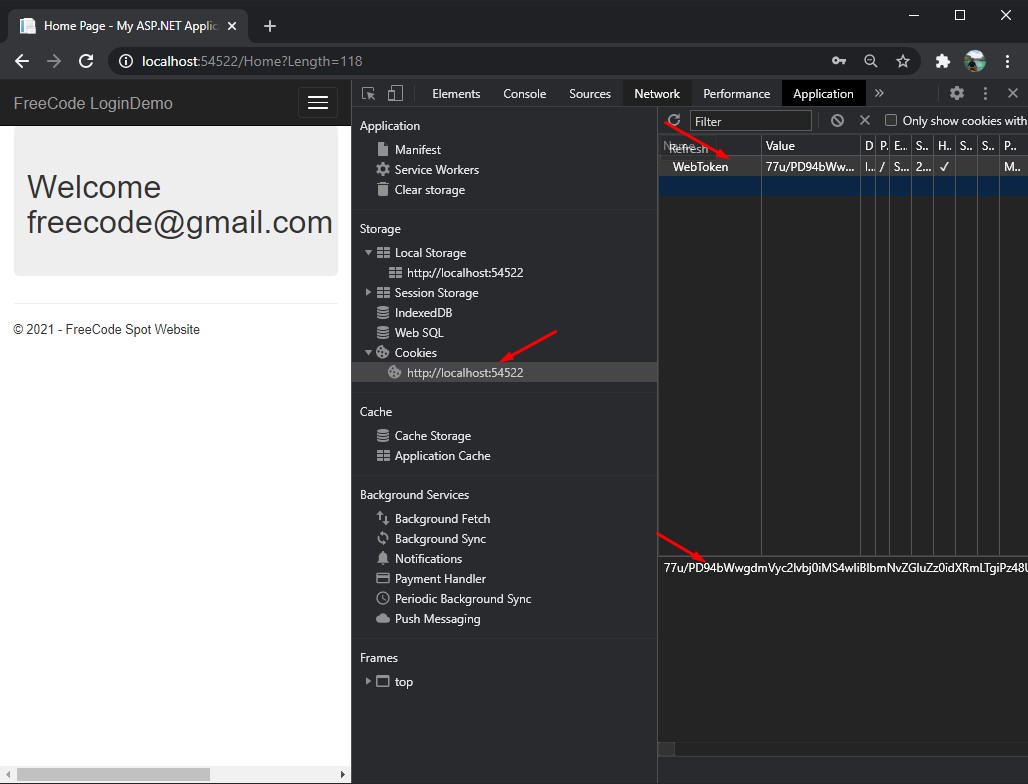Screen dimensions: 1028x784
Task: Enable Only show cookies with issue checkbox
Action: (891, 121)
